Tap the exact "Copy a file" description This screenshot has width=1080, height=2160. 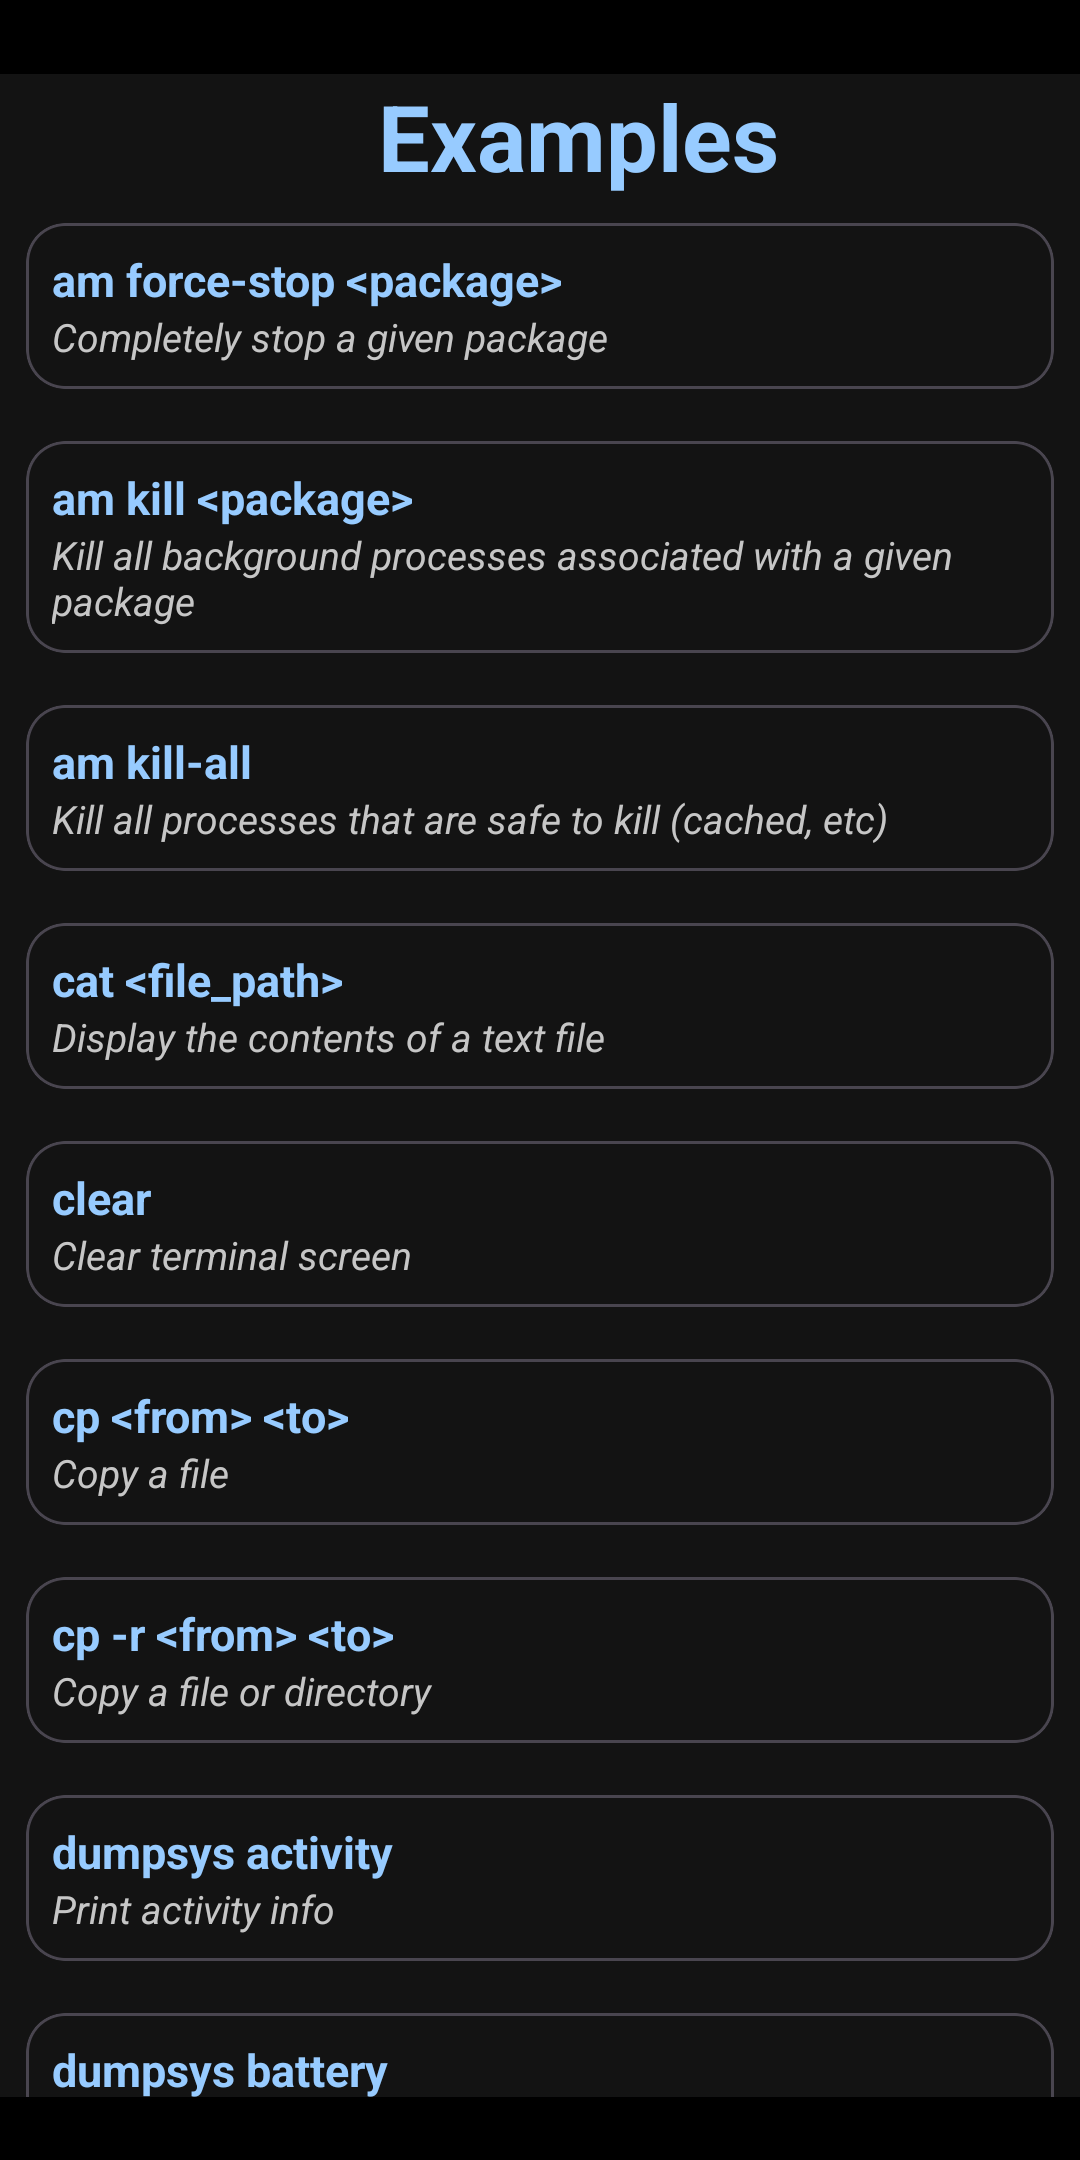[140, 1476]
